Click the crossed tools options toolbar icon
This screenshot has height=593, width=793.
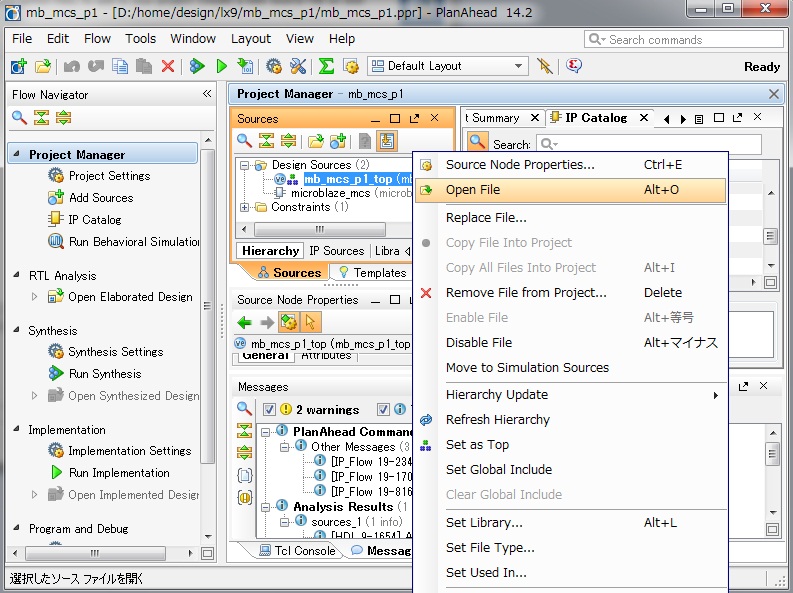click(x=298, y=66)
